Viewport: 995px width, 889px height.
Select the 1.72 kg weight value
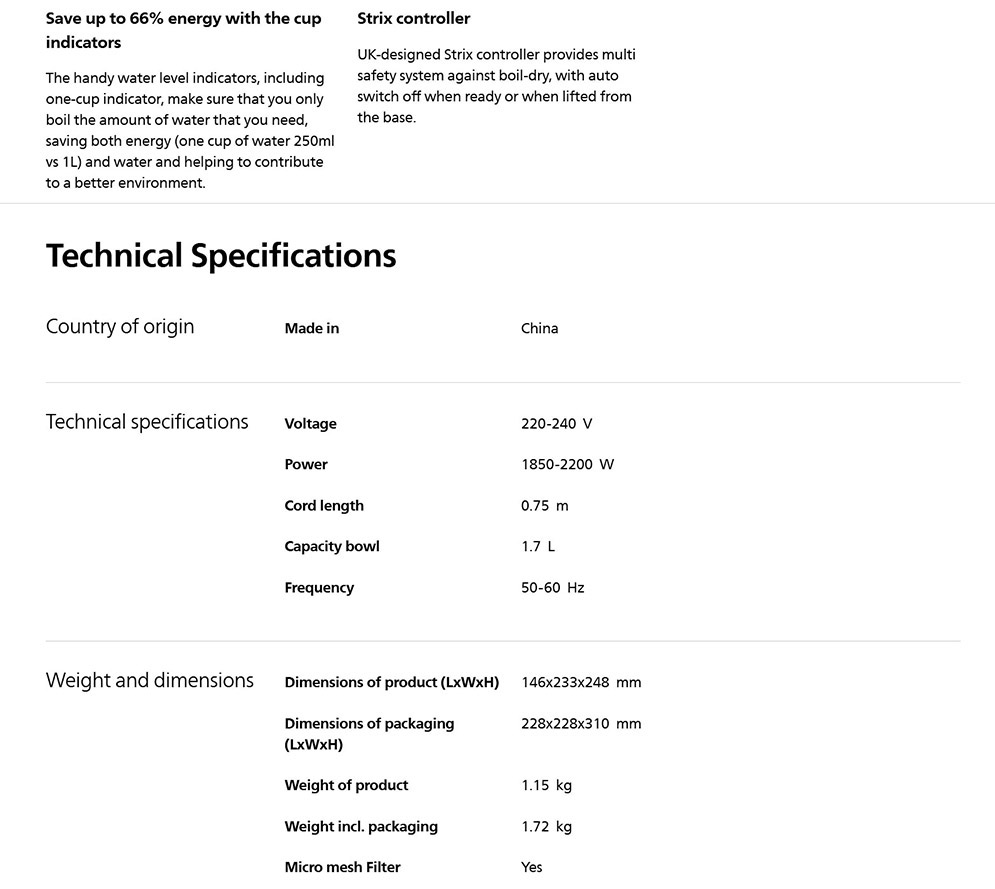click(x=546, y=827)
